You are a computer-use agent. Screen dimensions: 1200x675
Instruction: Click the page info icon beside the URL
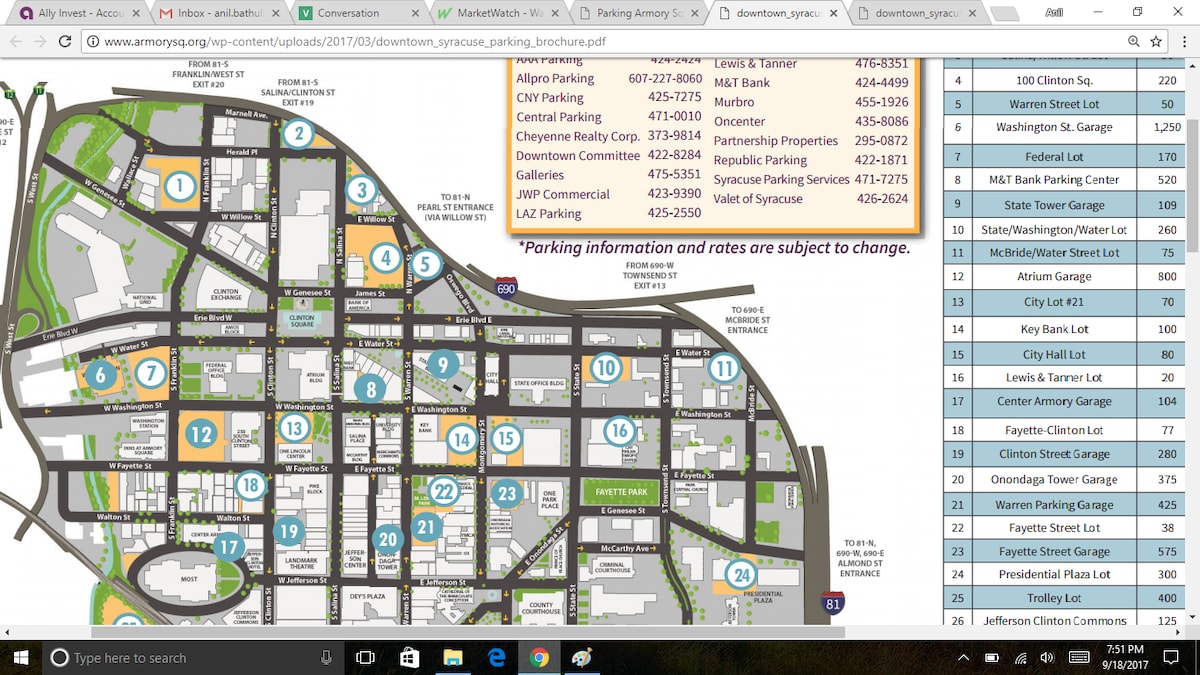93,42
